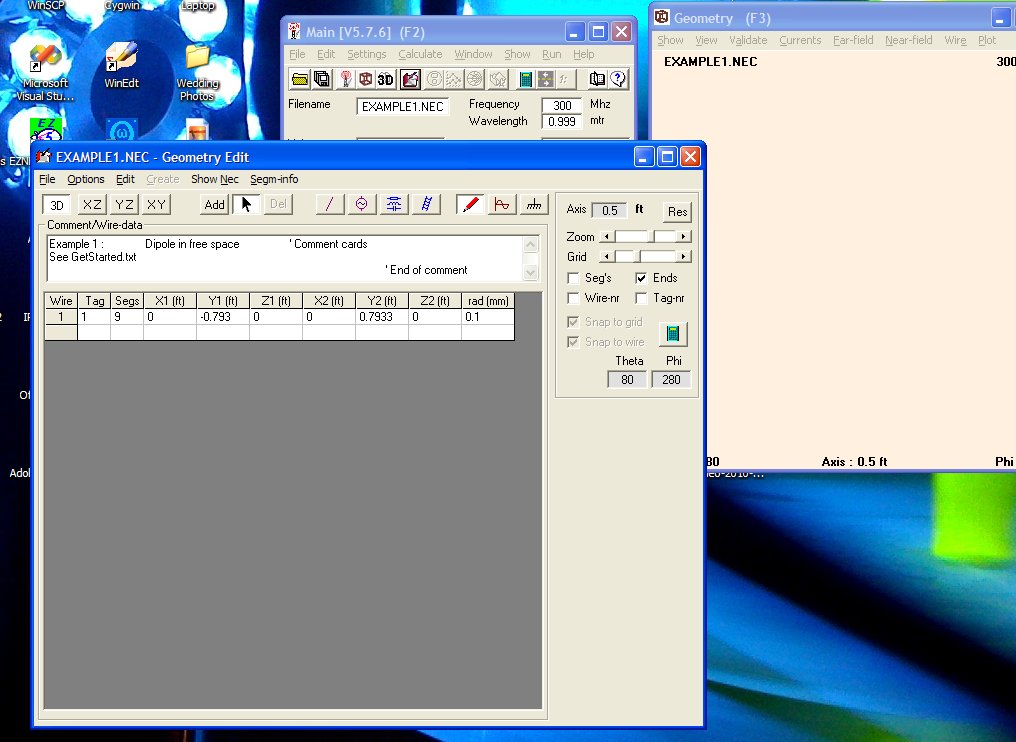Viewport: 1016px width, 742px height.
Task: Open the Far-field menu in Geometry window
Action: point(852,40)
